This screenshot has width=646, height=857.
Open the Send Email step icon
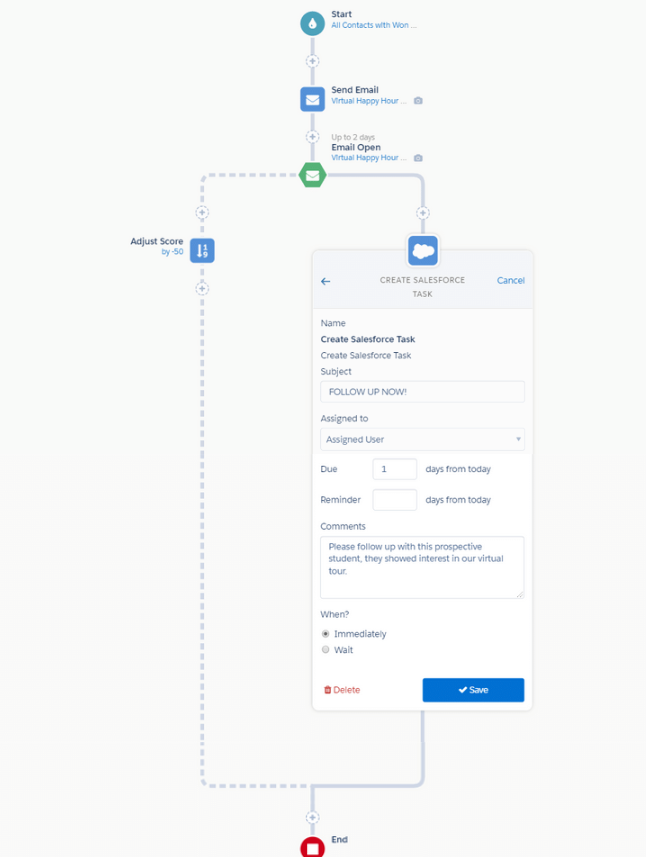coord(313,99)
